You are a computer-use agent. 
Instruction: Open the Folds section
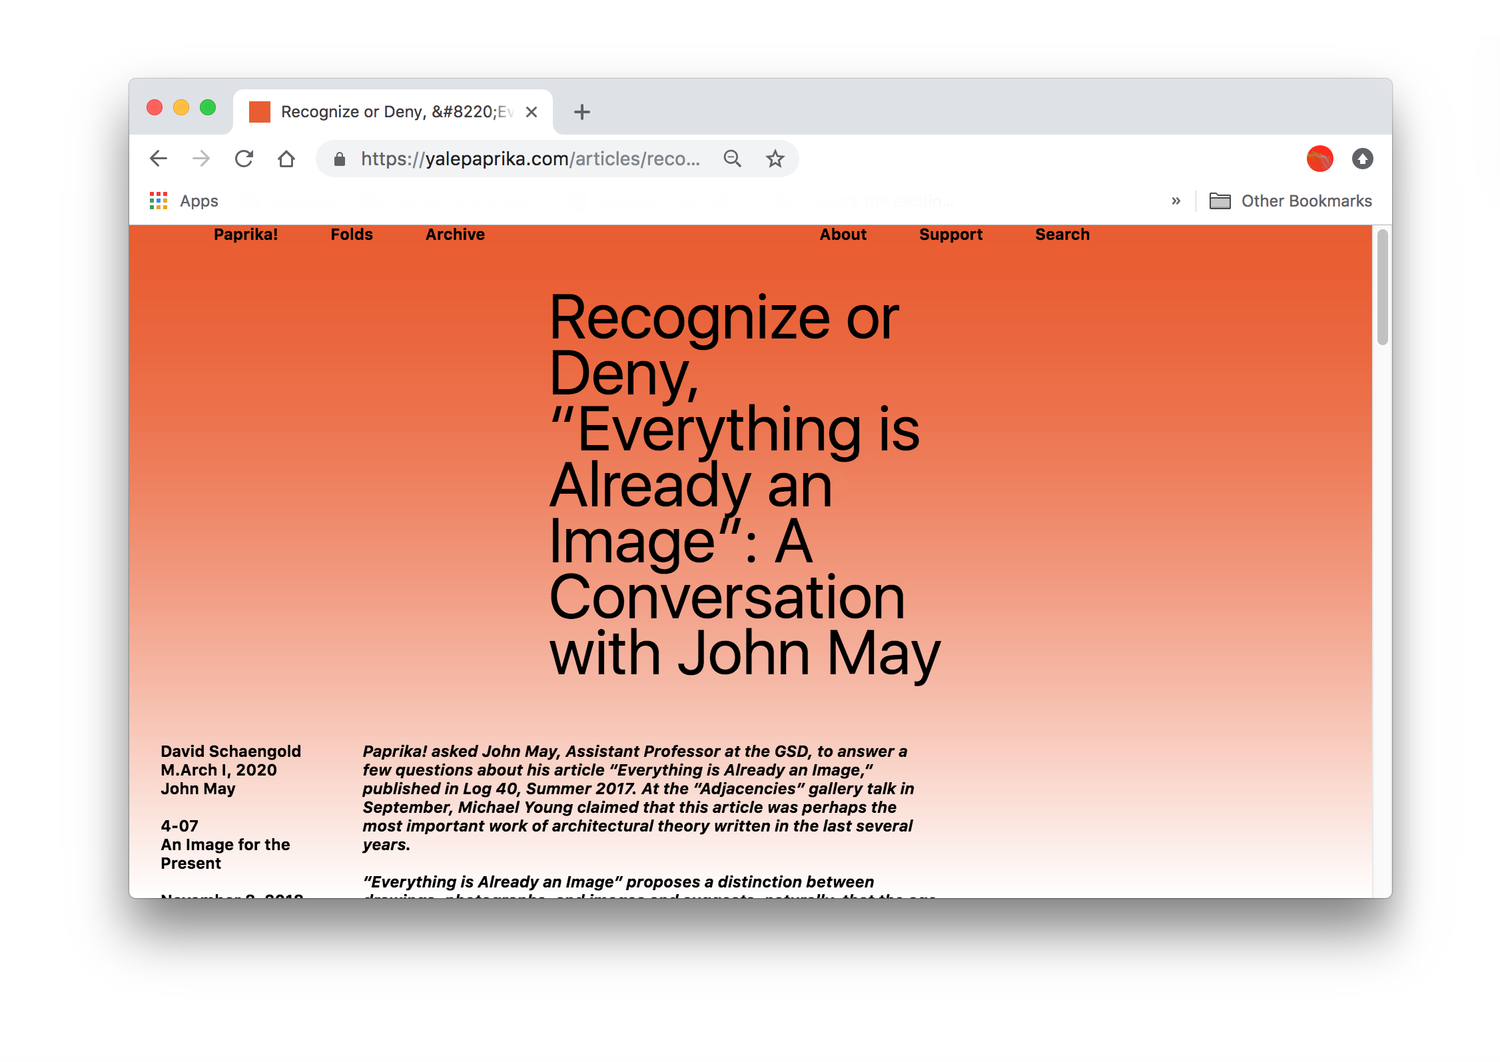tap(352, 234)
